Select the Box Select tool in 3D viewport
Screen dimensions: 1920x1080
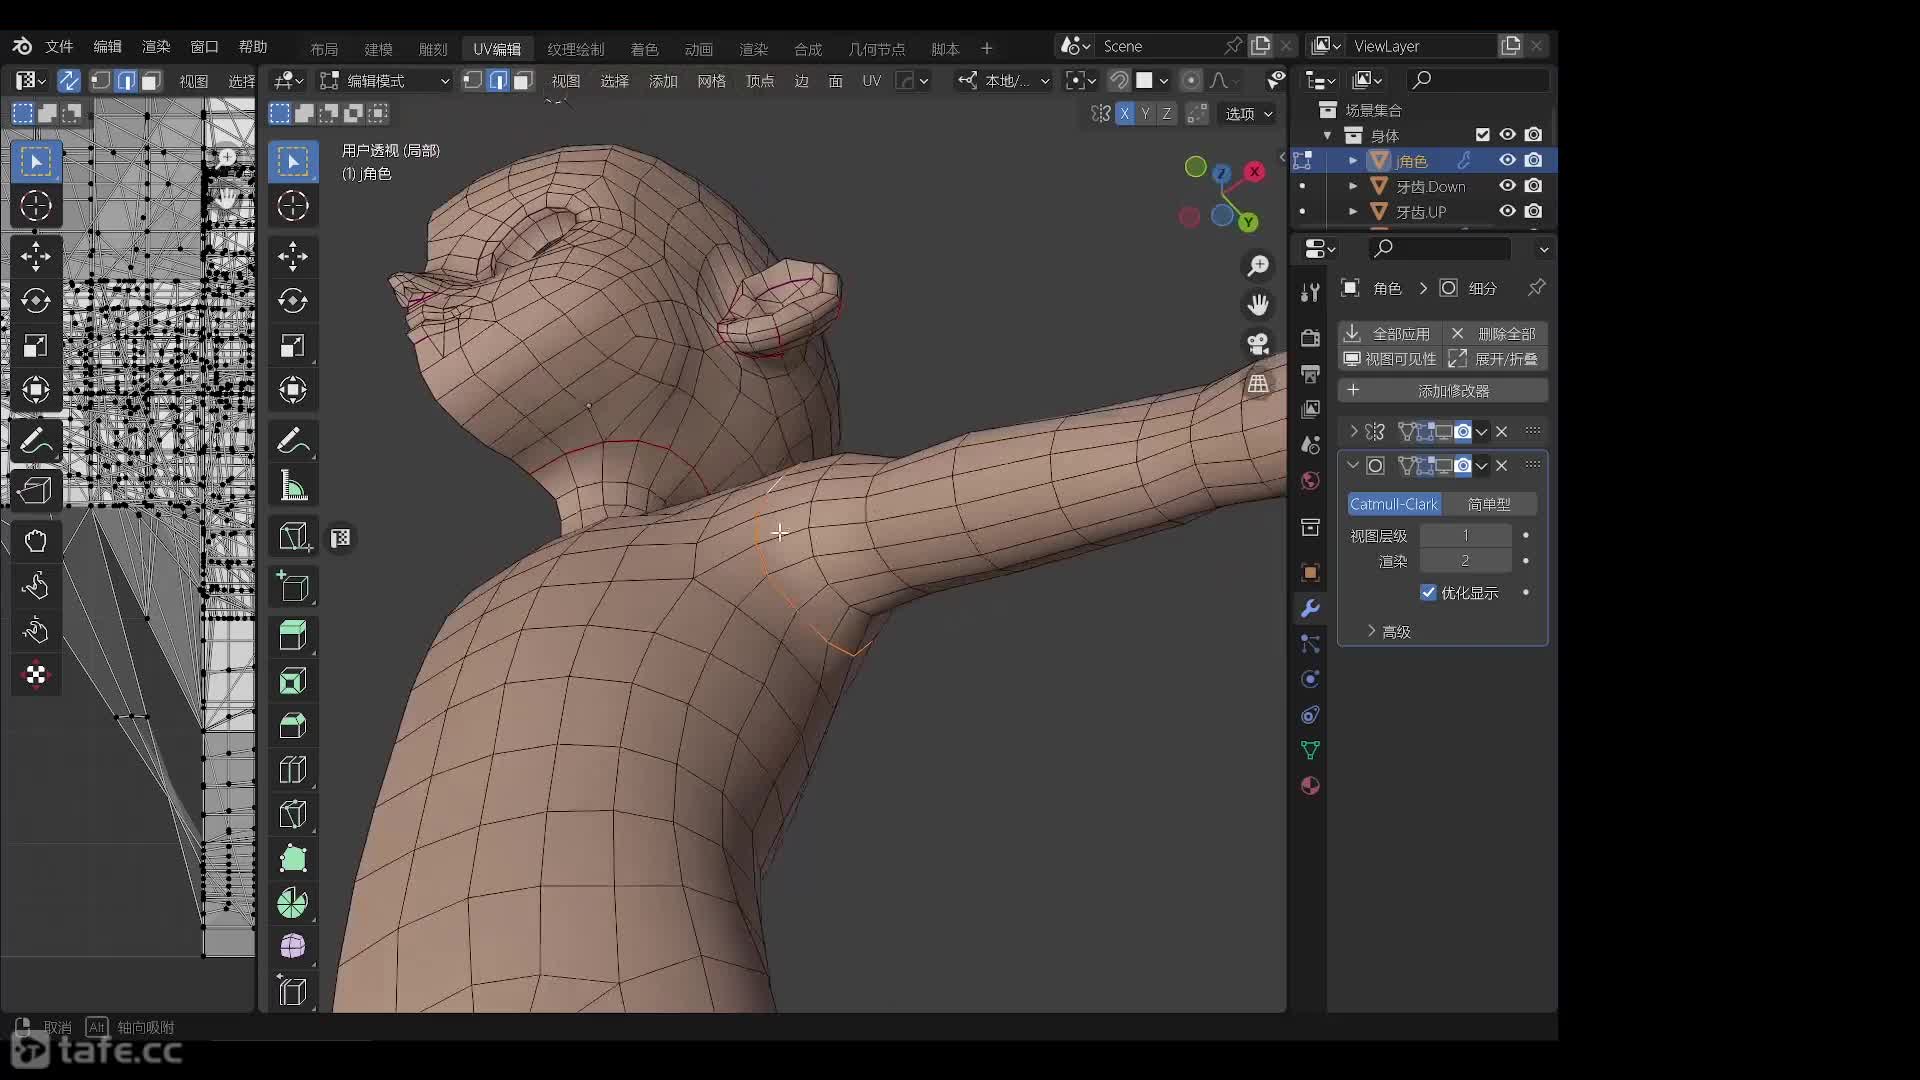click(x=293, y=161)
